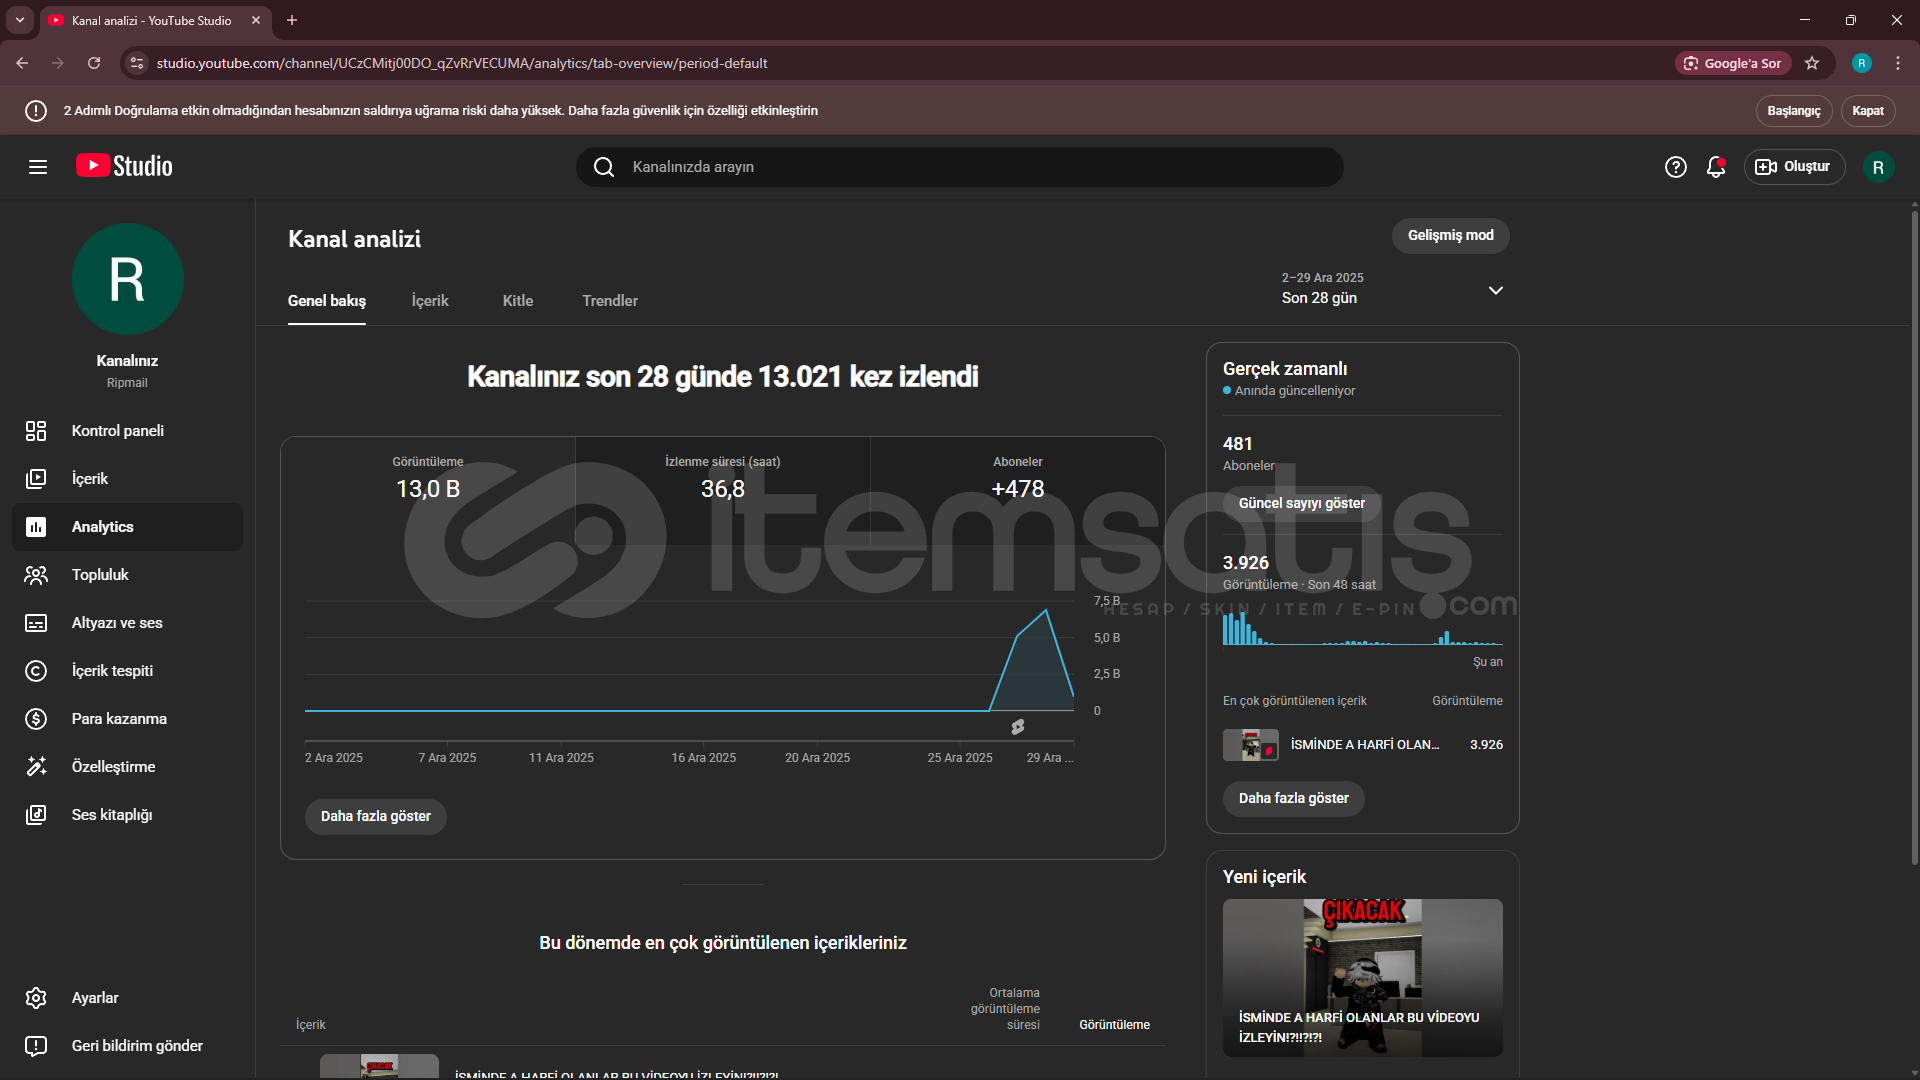Go to Para kazanma section
This screenshot has height=1080, width=1920.
click(119, 719)
